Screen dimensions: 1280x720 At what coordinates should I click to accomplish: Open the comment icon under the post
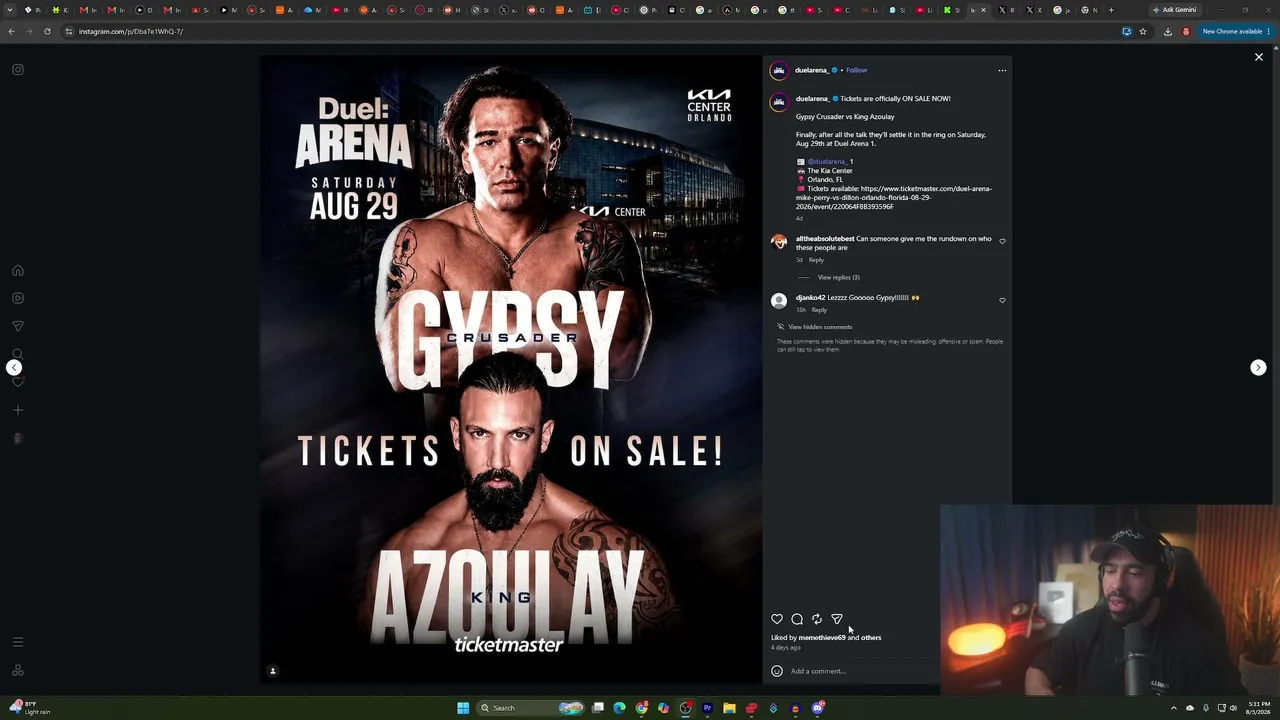(x=797, y=619)
